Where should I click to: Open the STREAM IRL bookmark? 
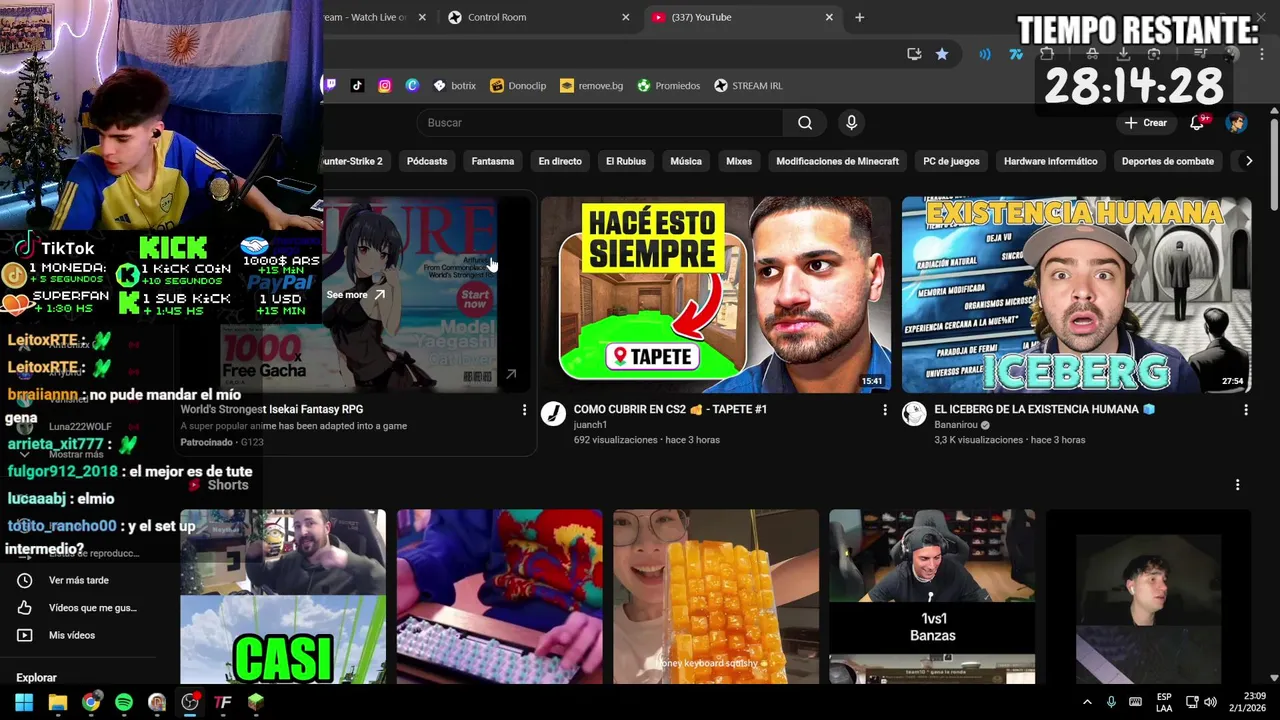click(748, 85)
